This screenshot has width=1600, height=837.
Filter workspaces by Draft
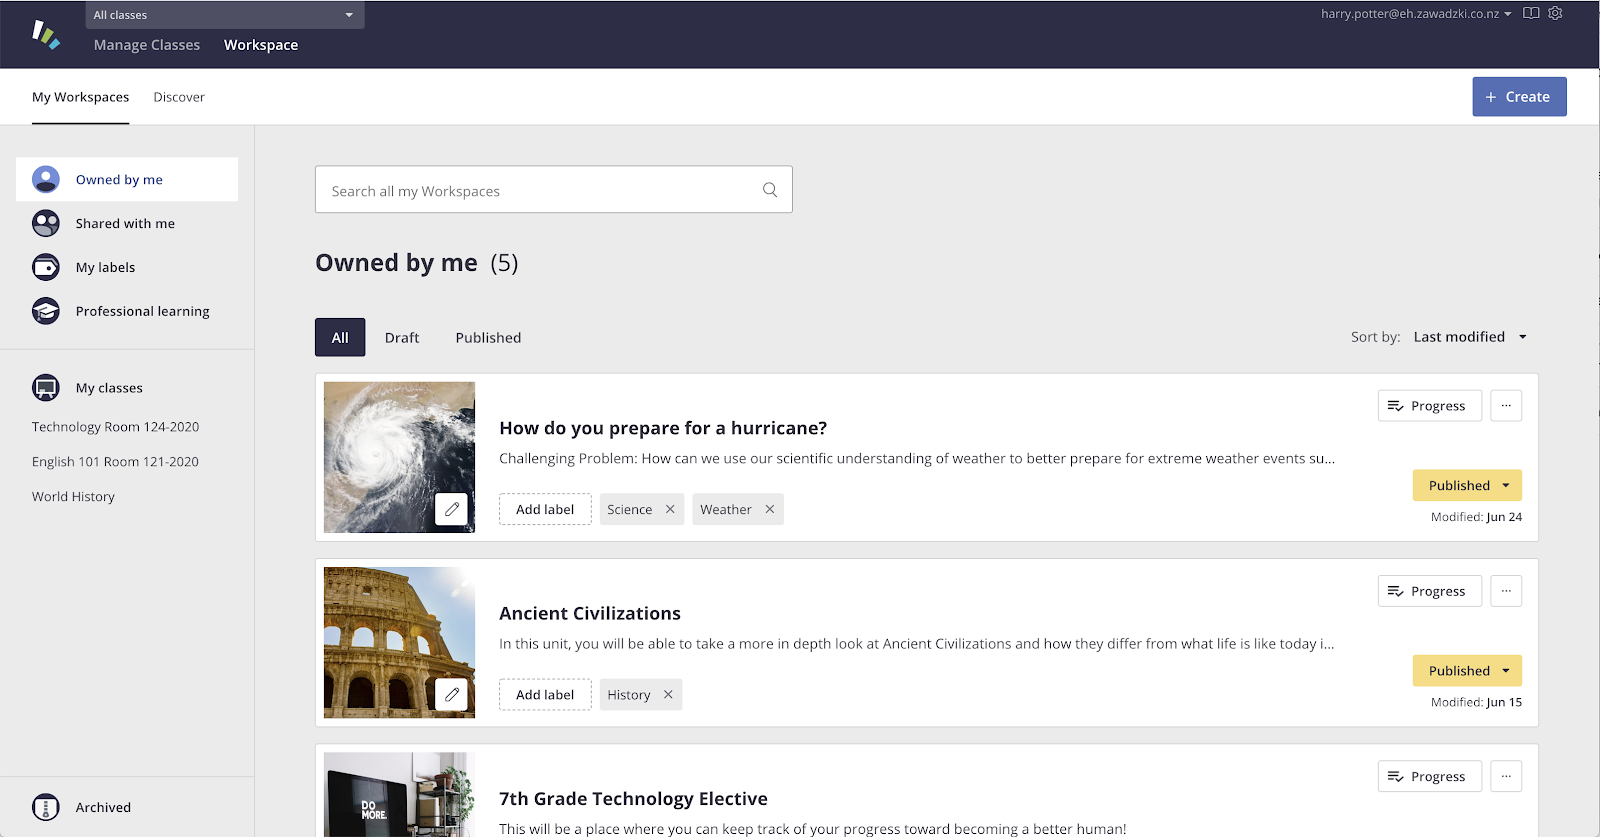pyautogui.click(x=402, y=337)
